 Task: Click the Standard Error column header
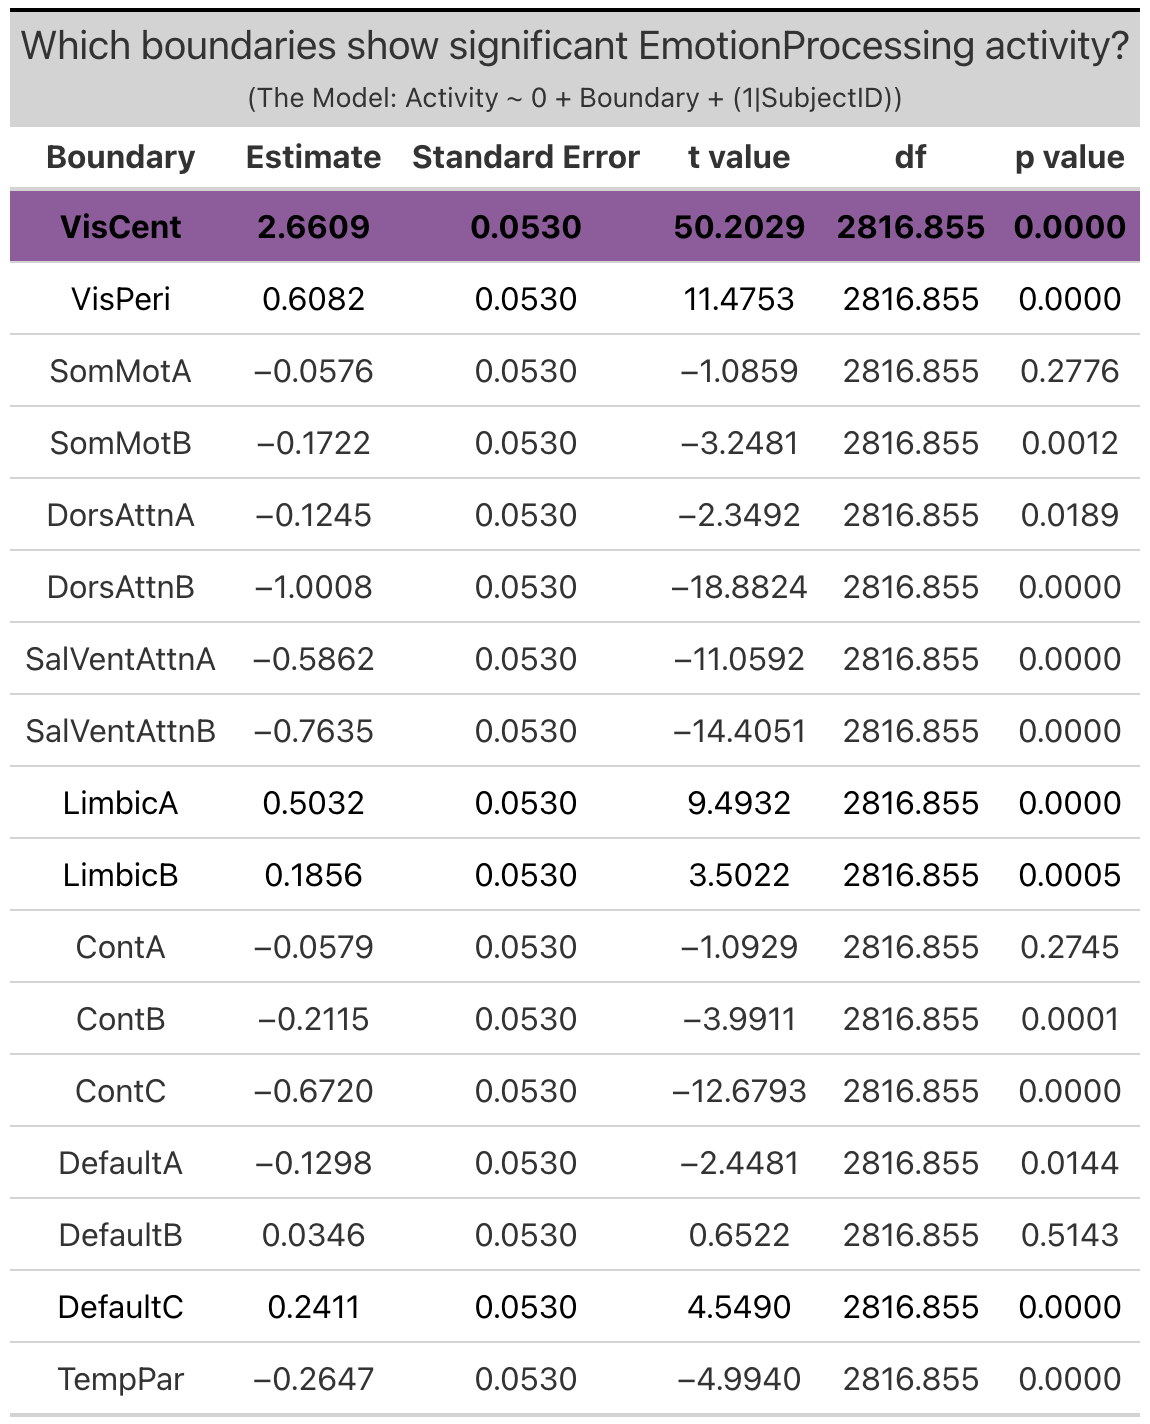coord(525,157)
